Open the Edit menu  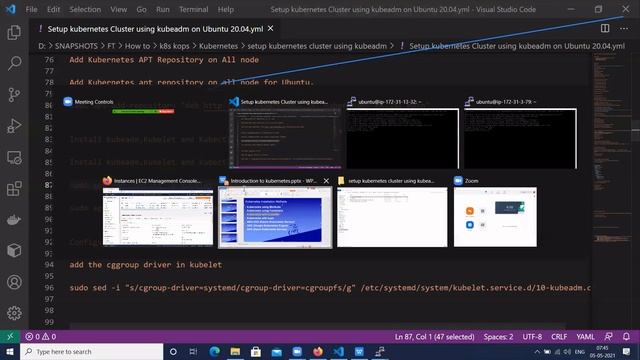pos(53,9)
